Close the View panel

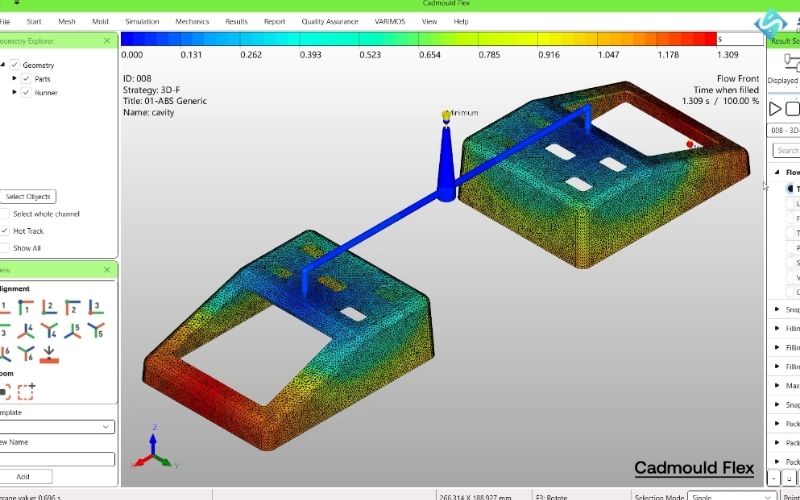[x=107, y=269]
